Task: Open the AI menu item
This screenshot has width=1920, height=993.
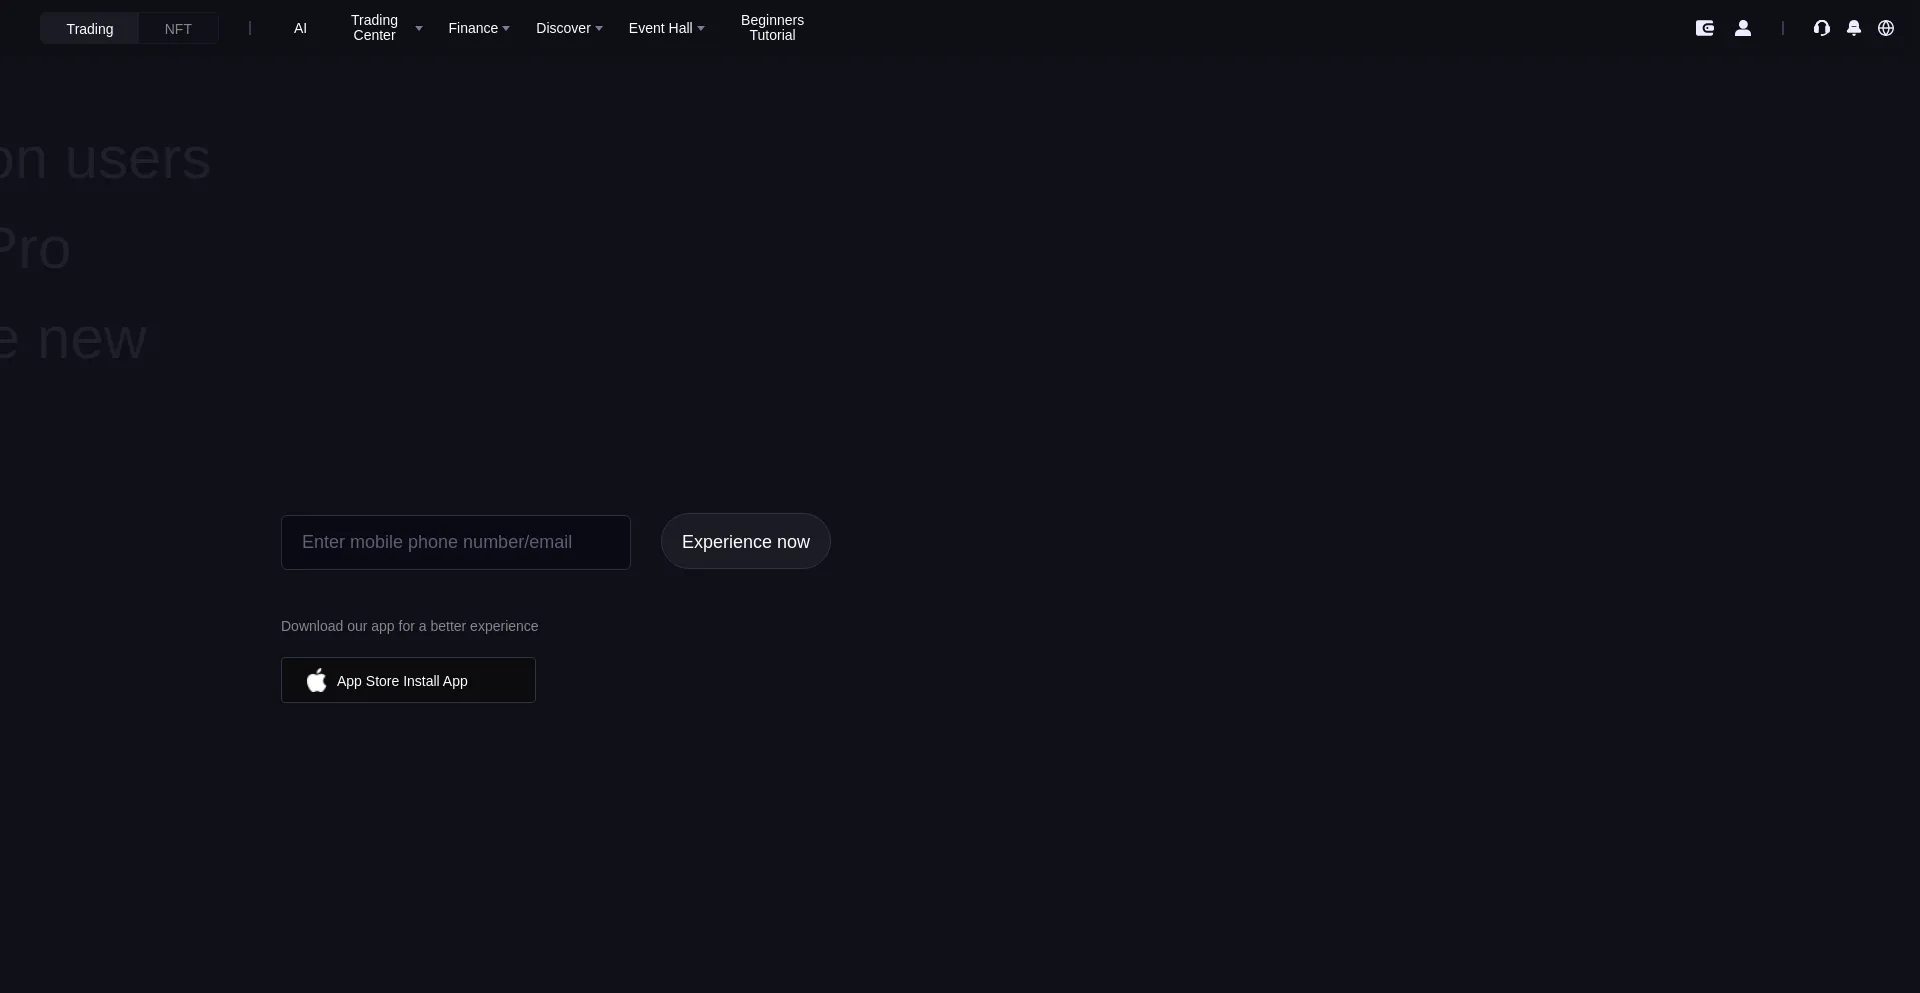Action: click(x=300, y=28)
